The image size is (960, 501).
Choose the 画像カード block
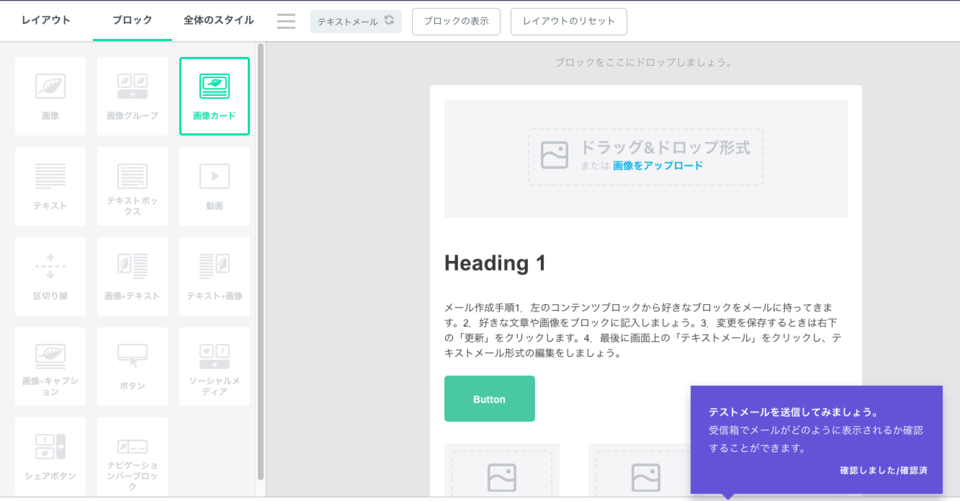214,96
